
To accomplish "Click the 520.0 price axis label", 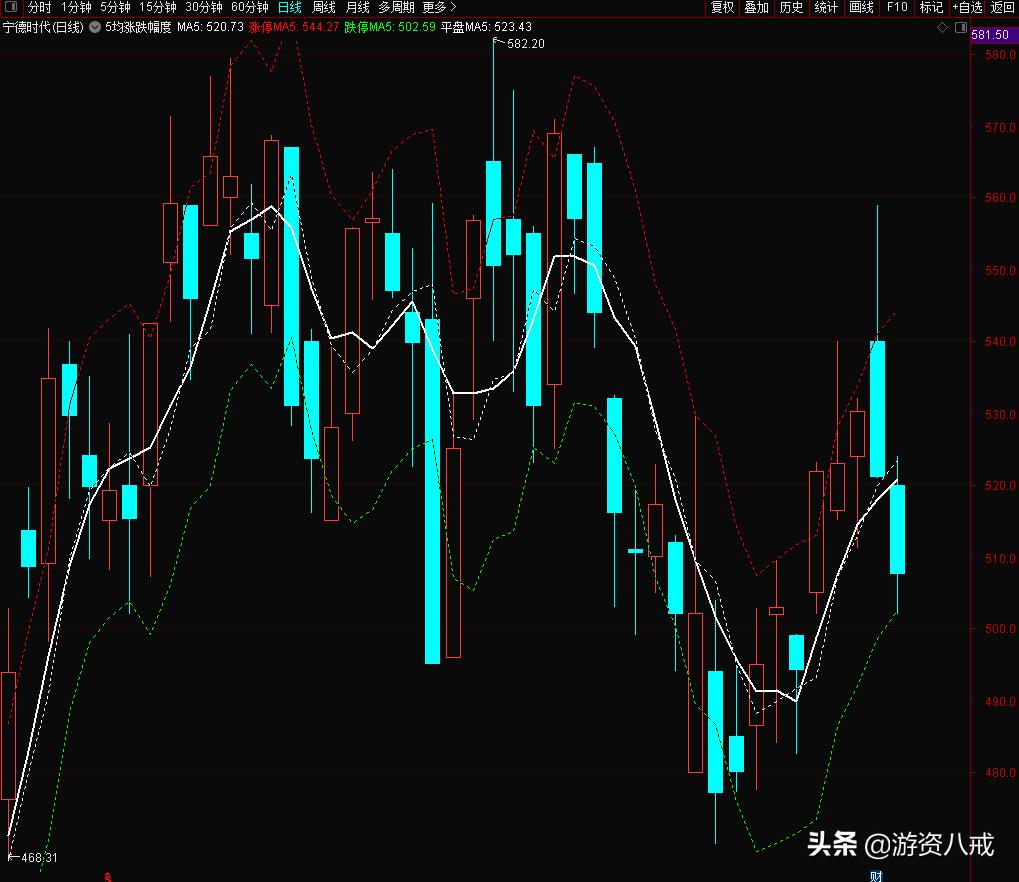I will [x=1000, y=486].
